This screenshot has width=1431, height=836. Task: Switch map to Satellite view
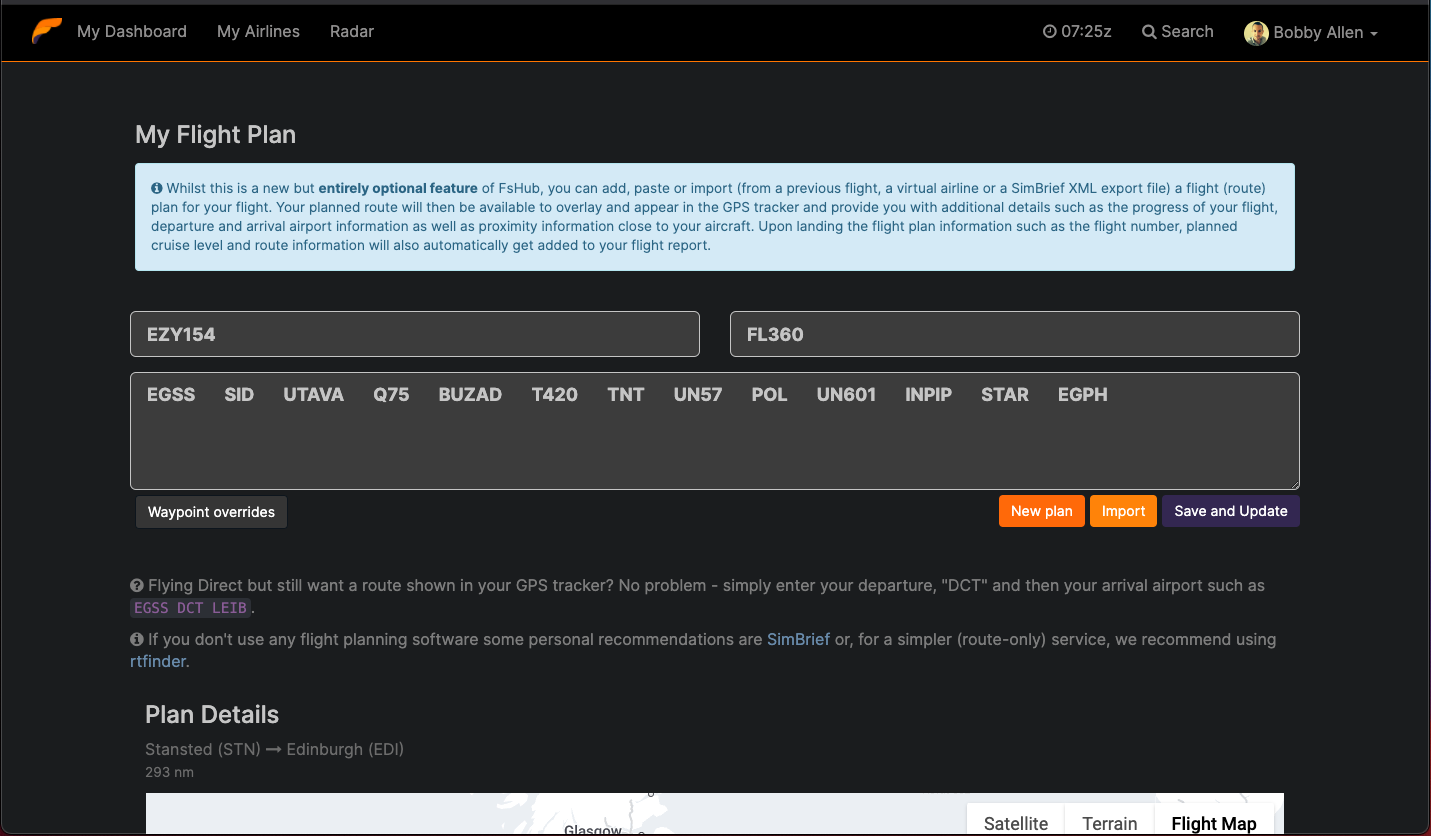coord(1015,822)
